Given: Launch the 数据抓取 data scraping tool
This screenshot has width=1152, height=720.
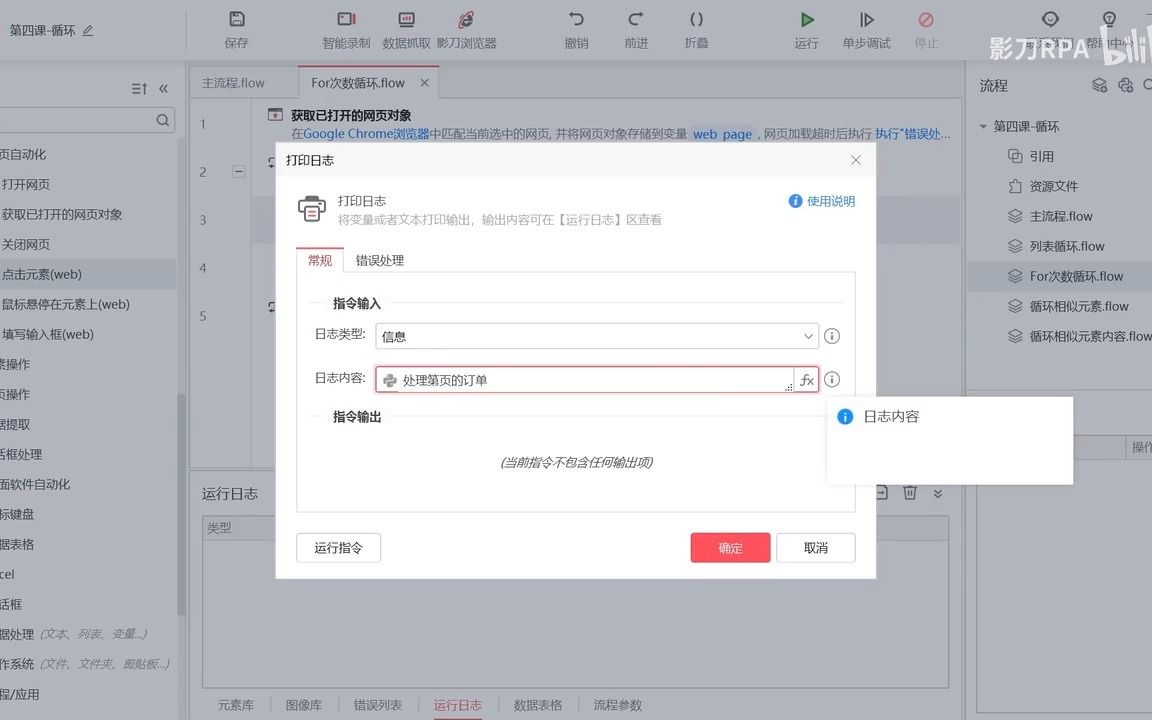Looking at the screenshot, I should pos(405,27).
